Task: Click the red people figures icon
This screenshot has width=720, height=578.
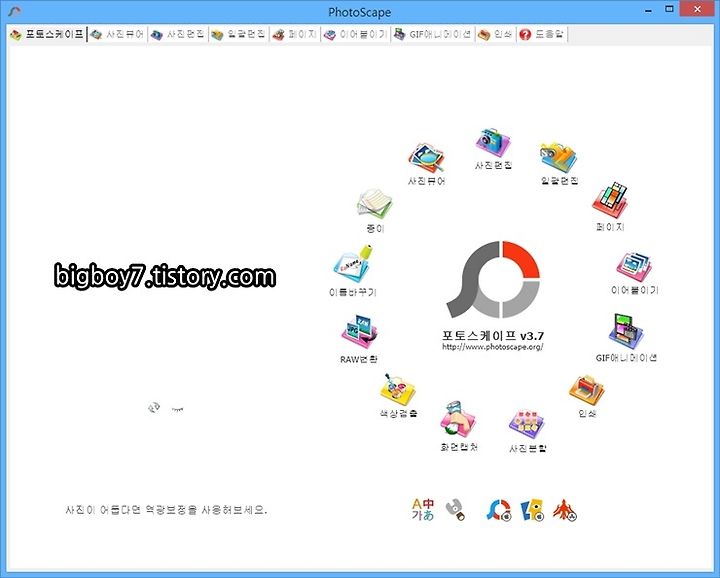Action: tap(565, 510)
